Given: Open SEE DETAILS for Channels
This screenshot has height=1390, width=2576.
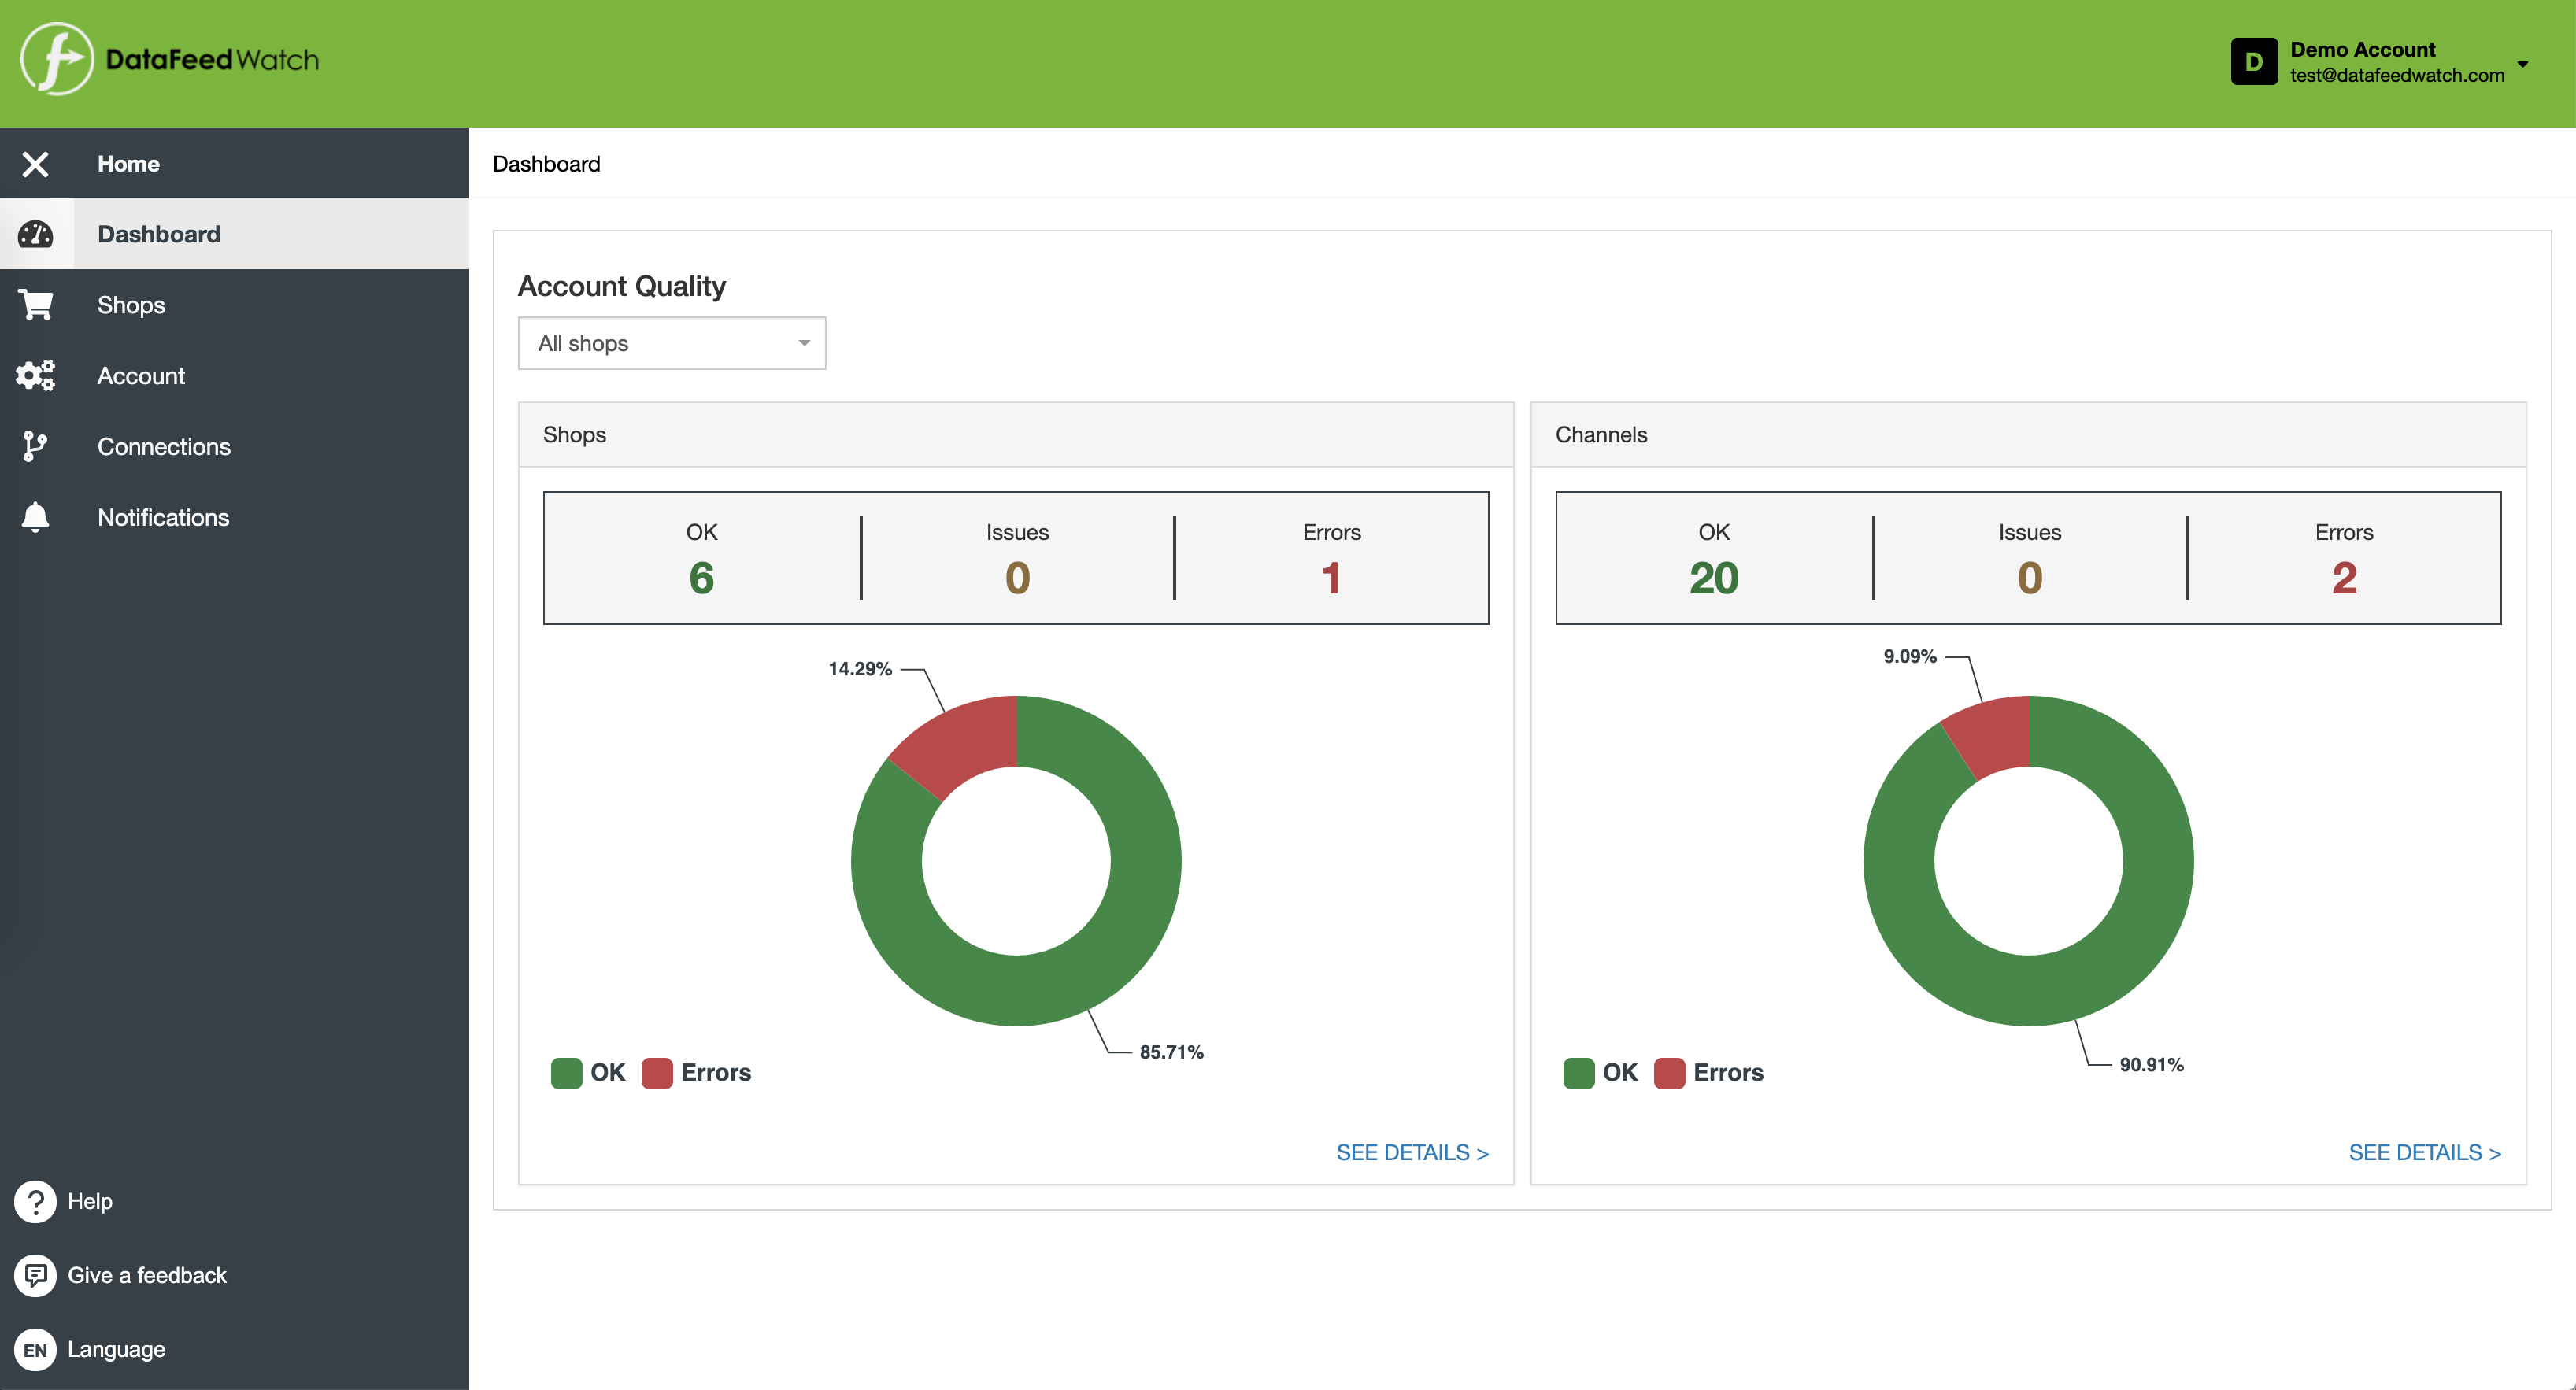Looking at the screenshot, I should [x=2426, y=1152].
